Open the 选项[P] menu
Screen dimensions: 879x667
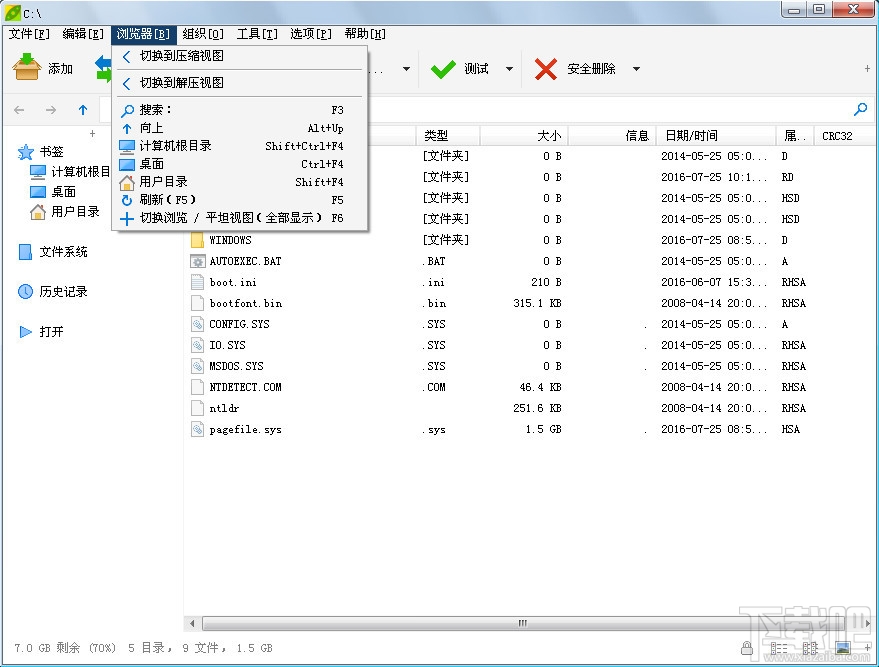coord(311,34)
